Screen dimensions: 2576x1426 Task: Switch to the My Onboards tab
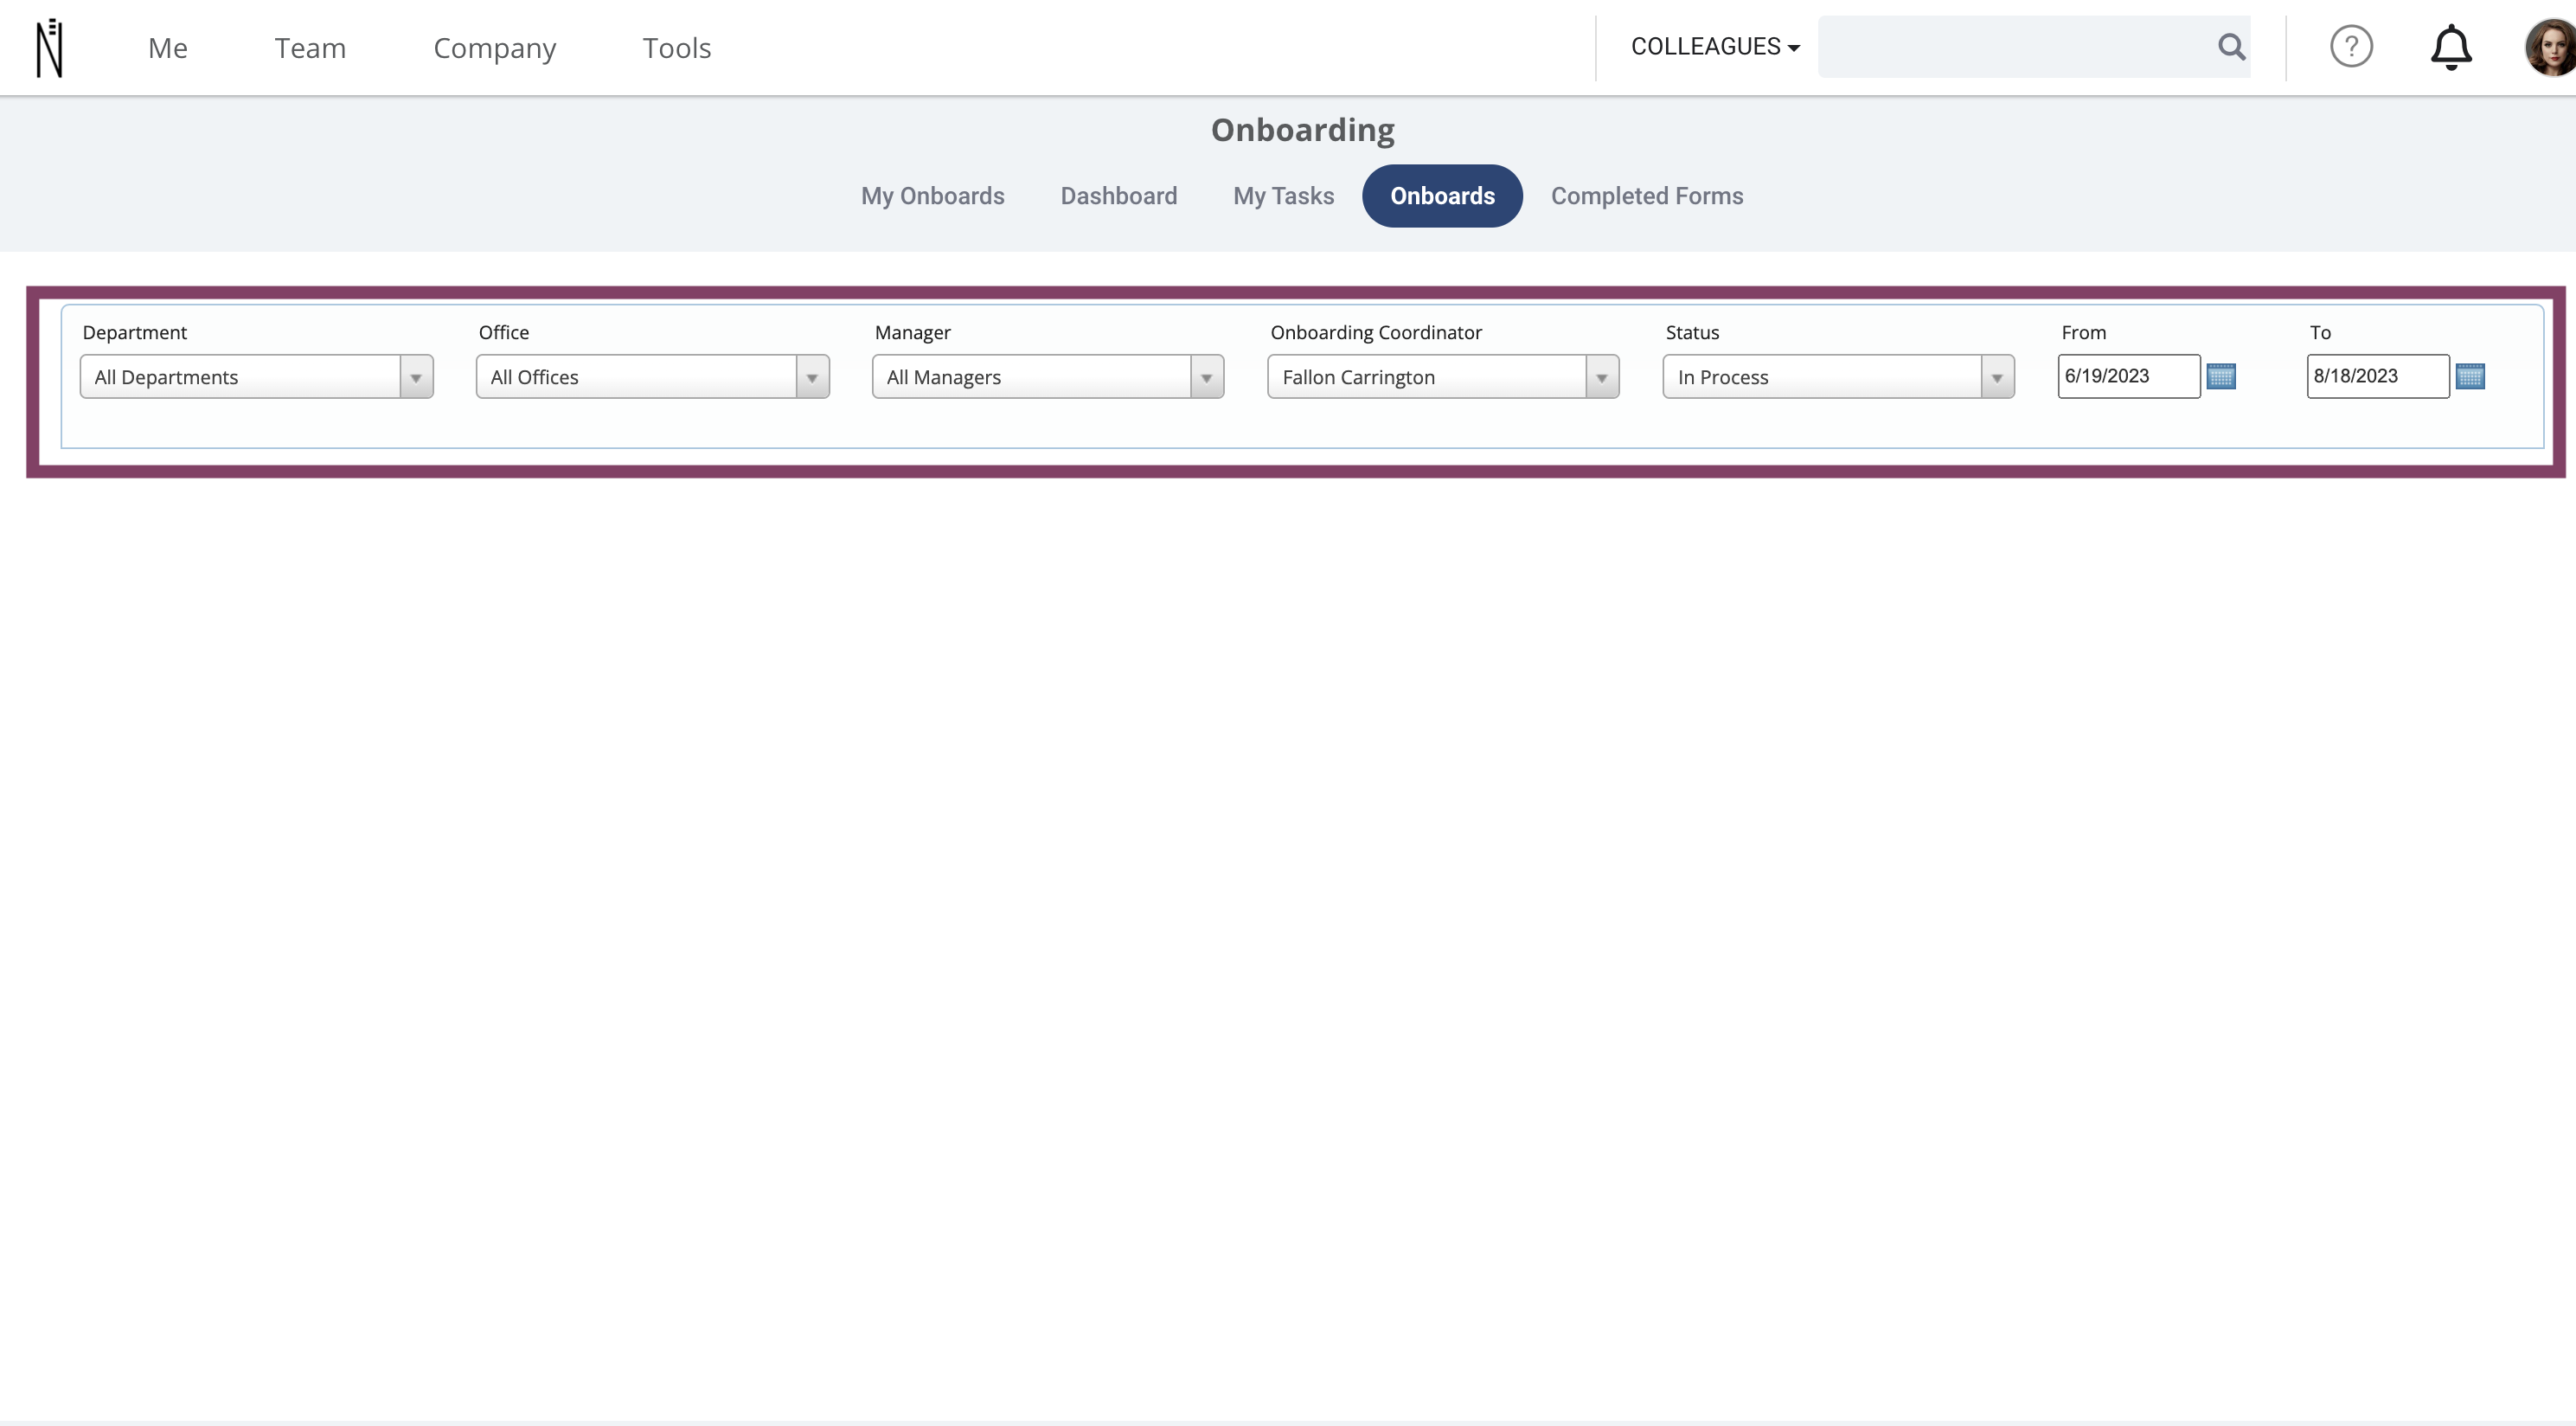(x=933, y=196)
